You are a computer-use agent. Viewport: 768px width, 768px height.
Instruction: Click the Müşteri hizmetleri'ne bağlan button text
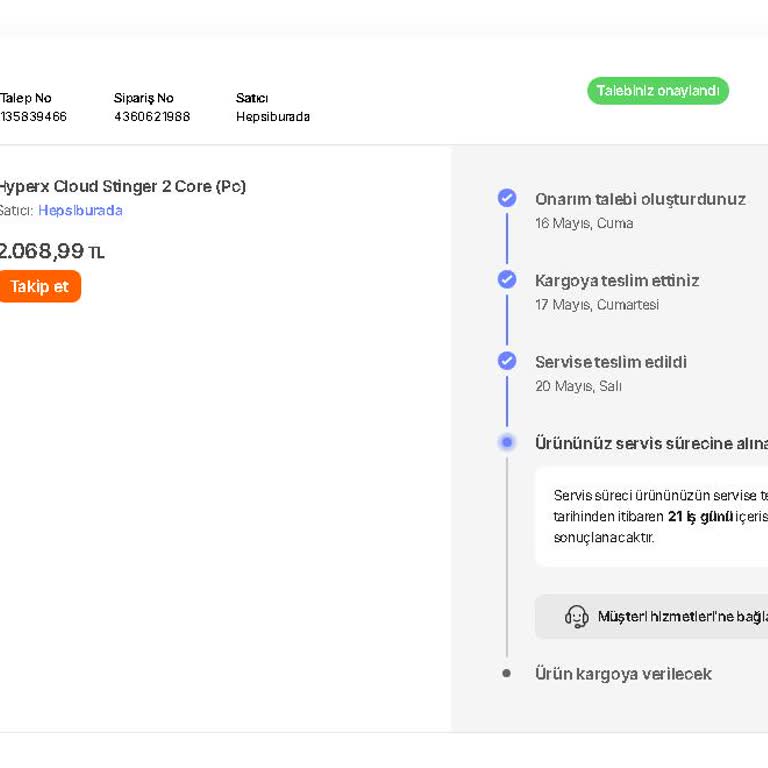(682, 617)
